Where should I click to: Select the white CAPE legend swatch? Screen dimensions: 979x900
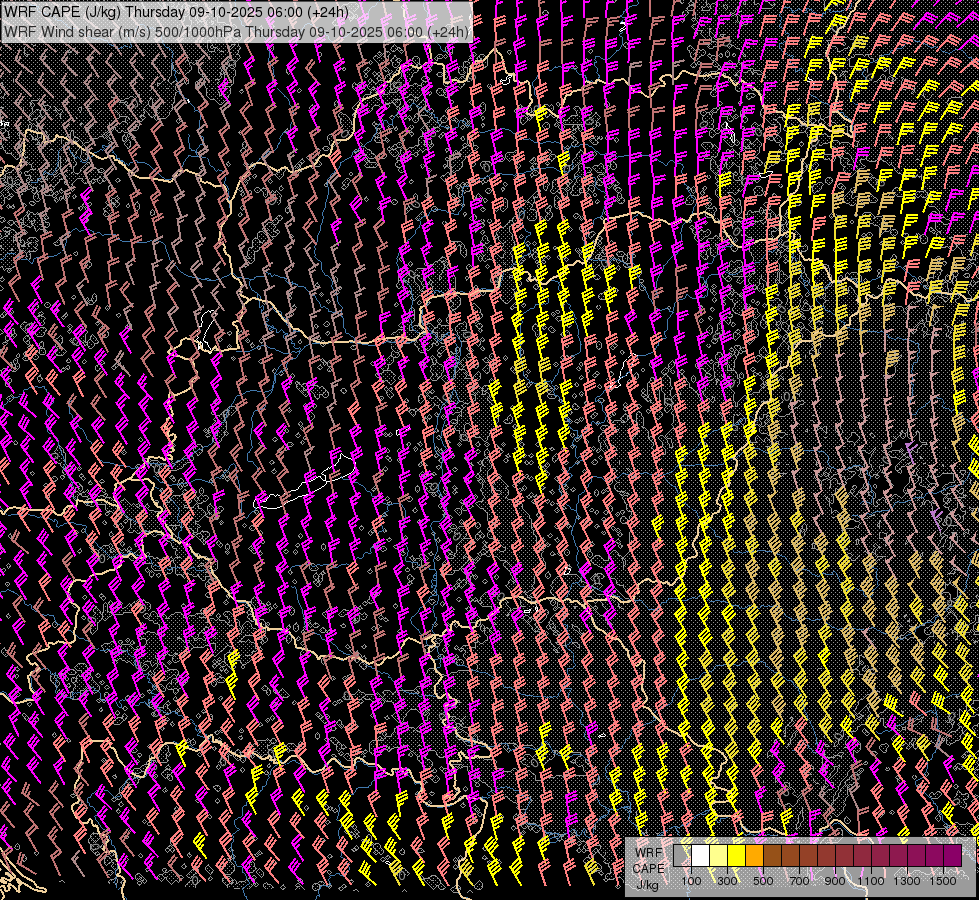click(x=700, y=856)
